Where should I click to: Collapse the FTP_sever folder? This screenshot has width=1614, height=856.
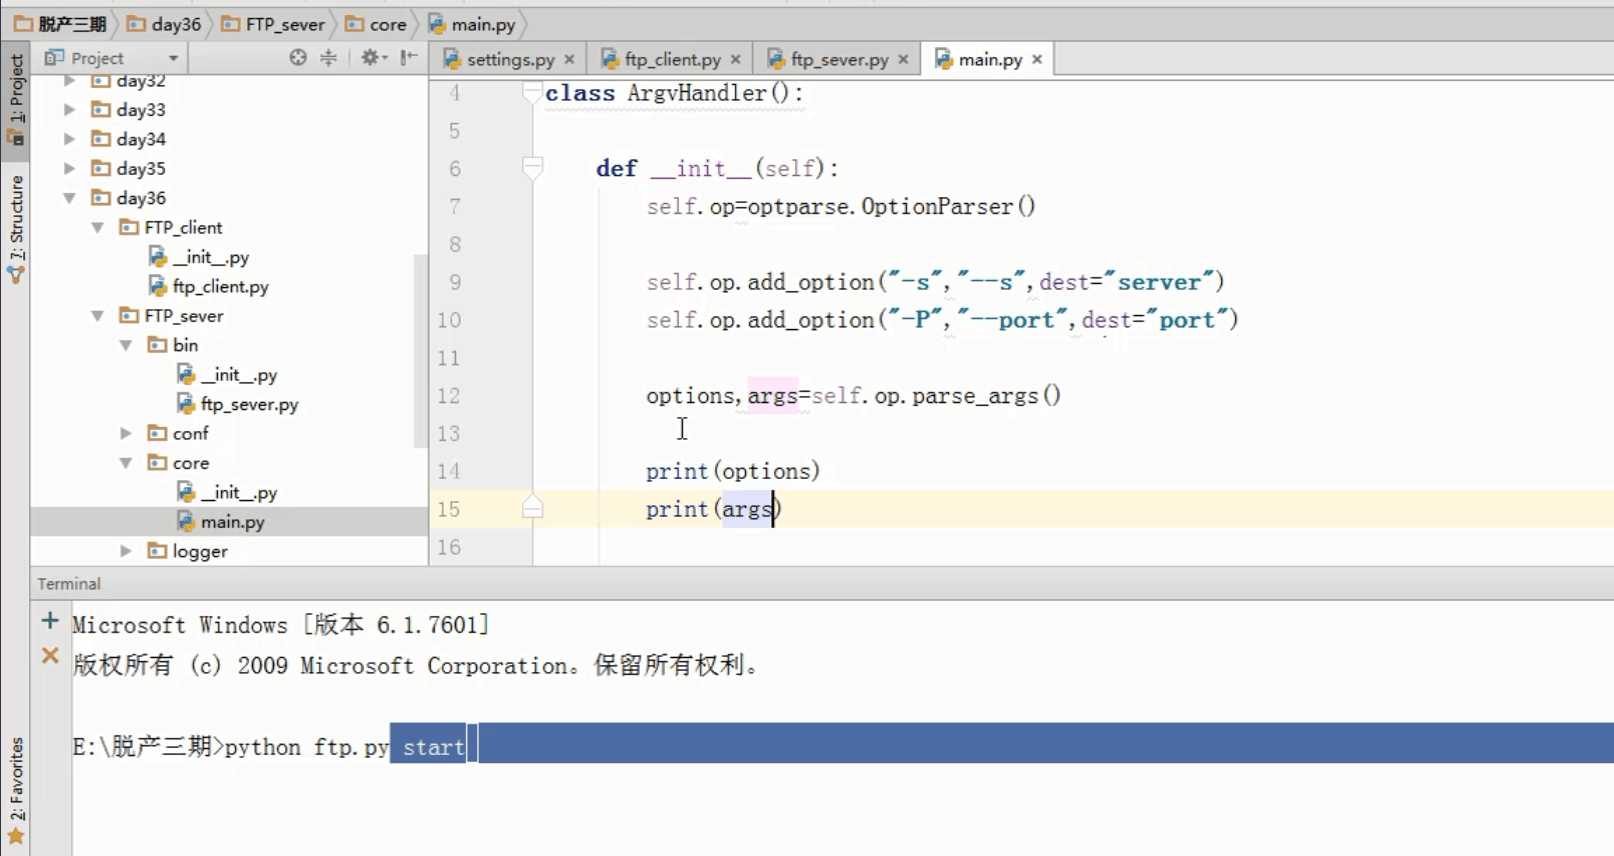click(x=97, y=315)
